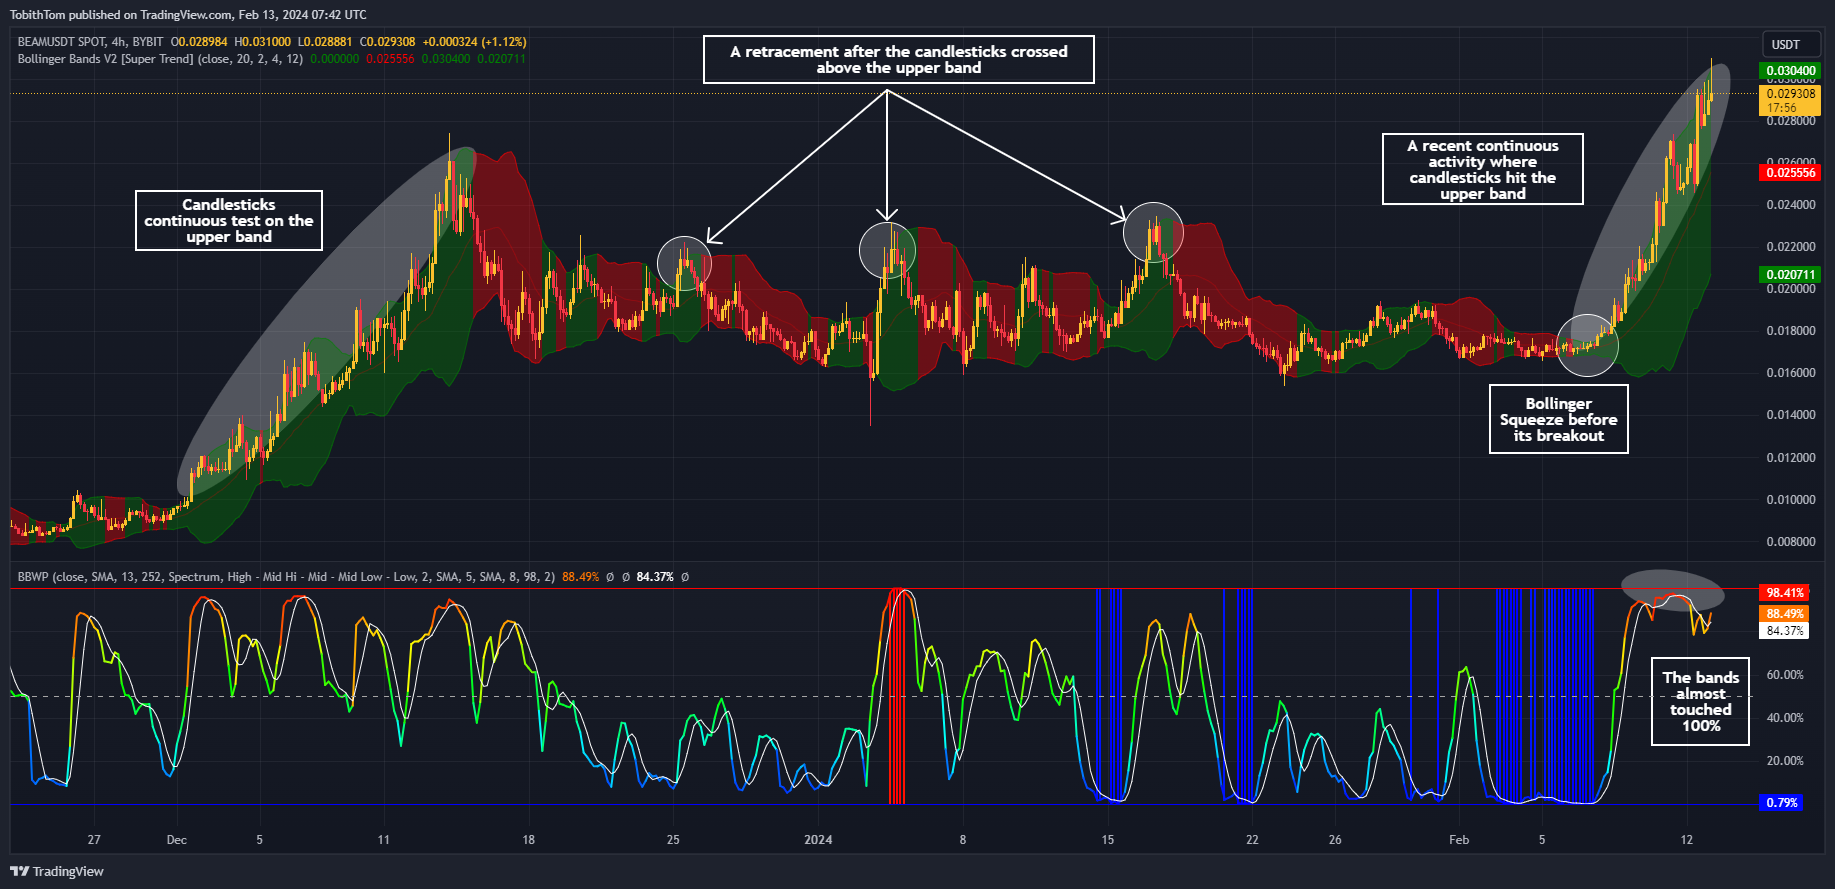Click the blue 0.79% BBWP scale label

click(1782, 803)
